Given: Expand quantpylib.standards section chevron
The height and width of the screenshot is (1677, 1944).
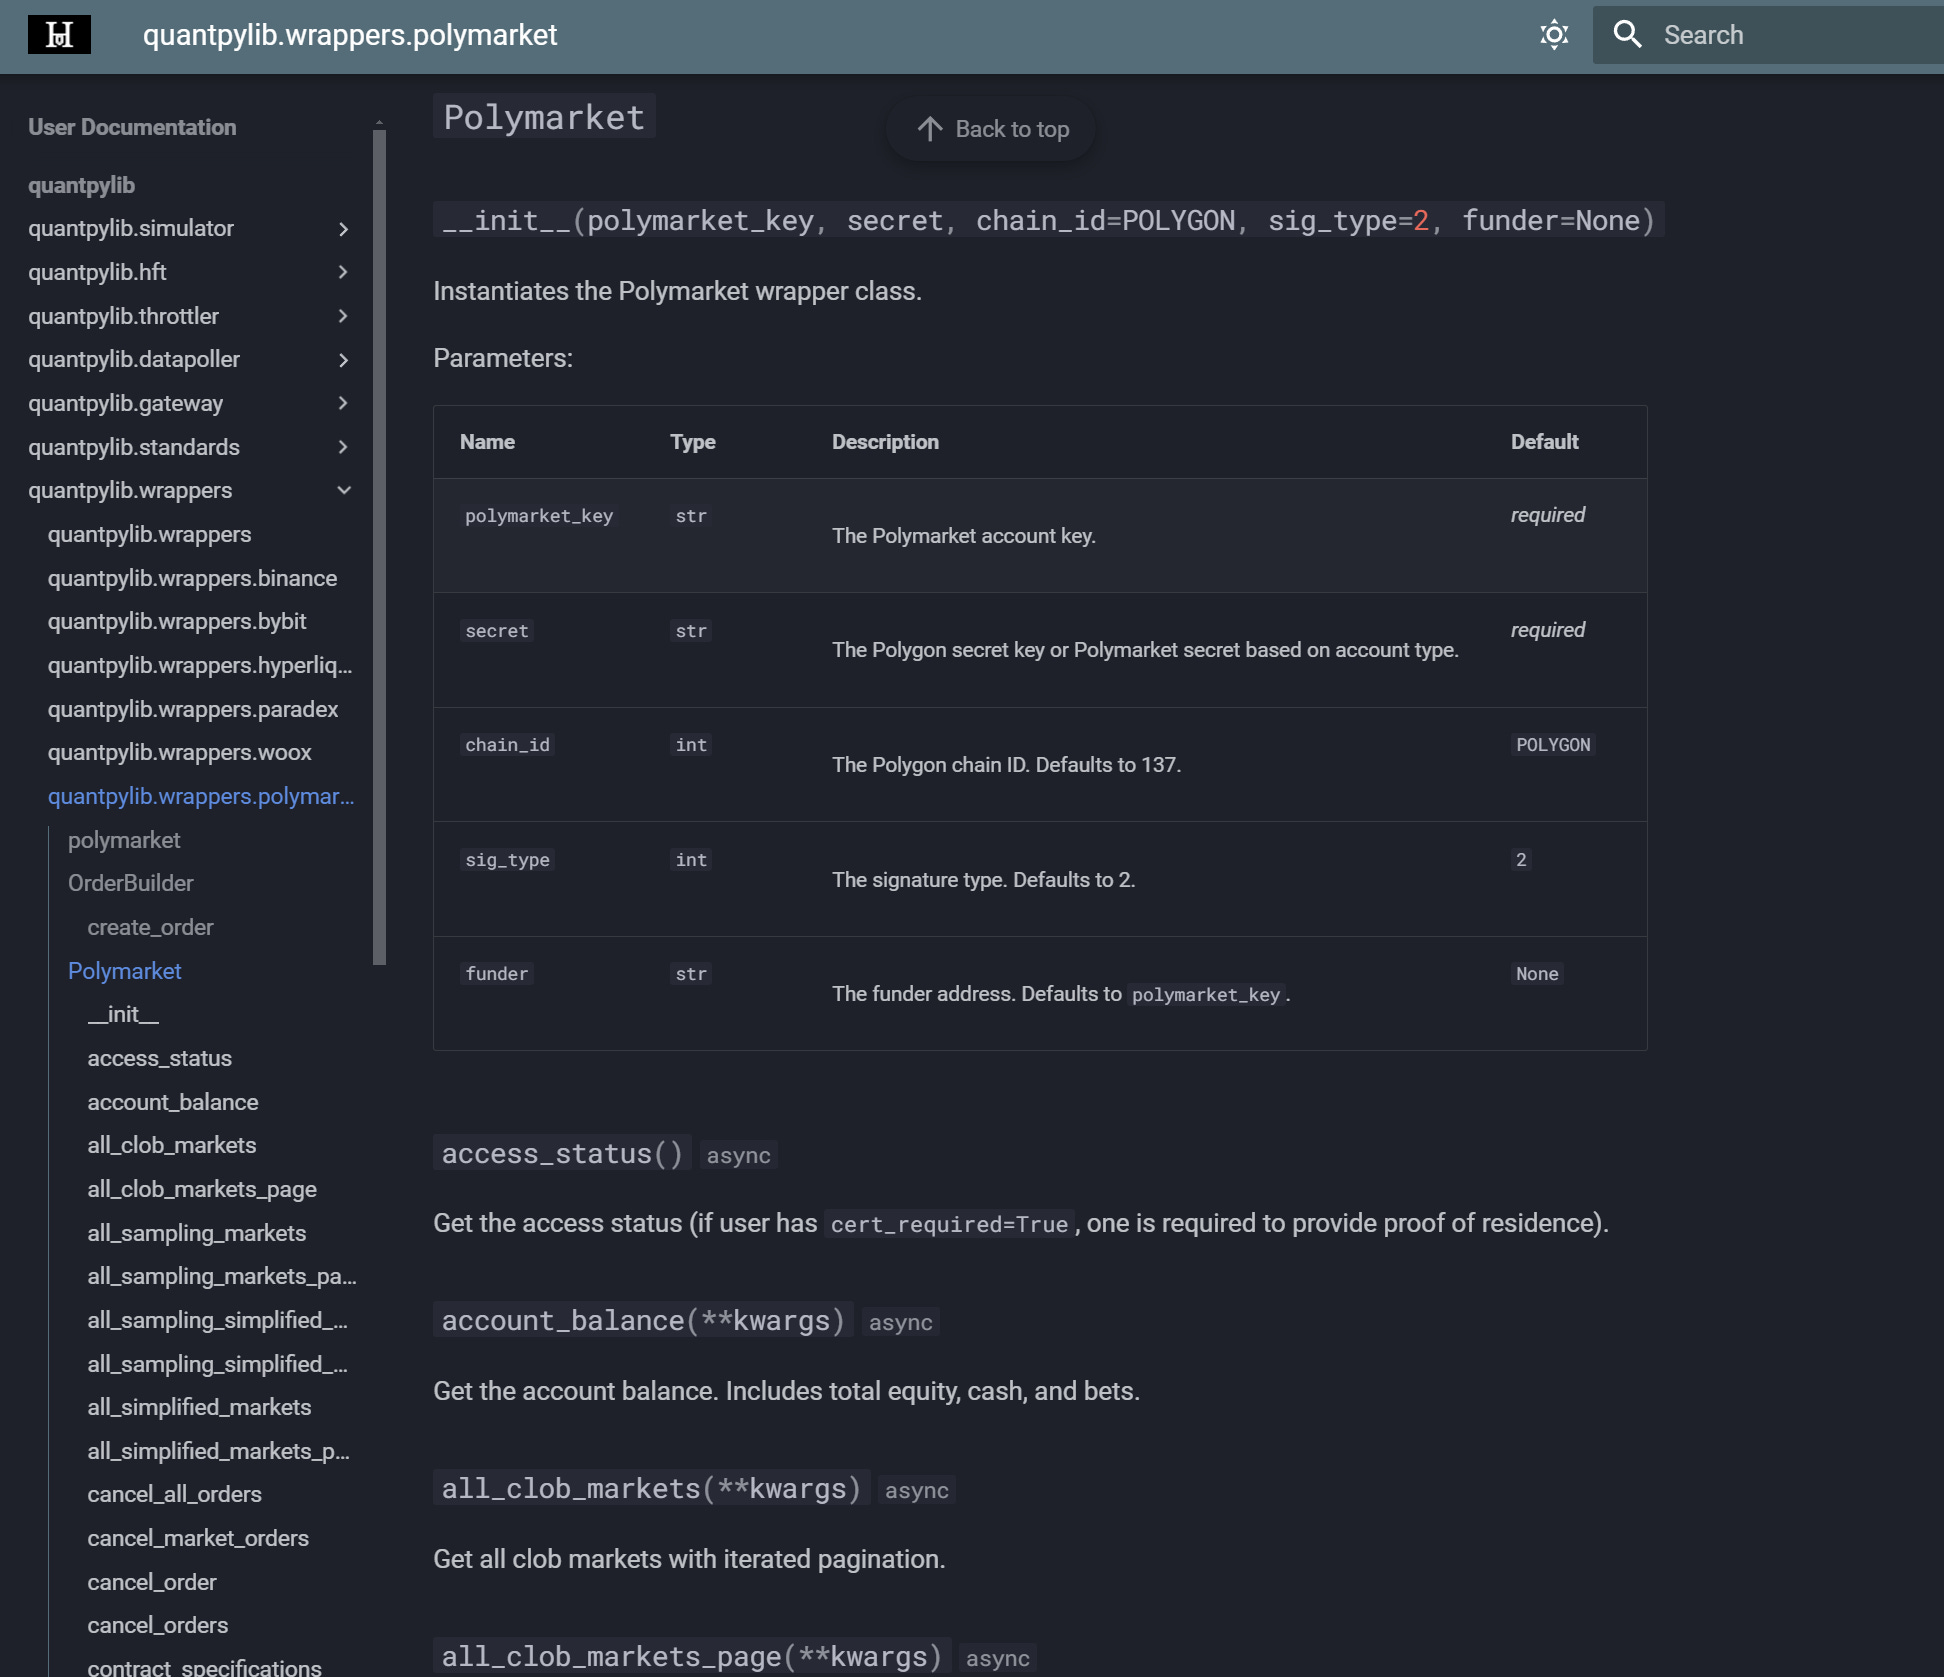Looking at the screenshot, I should [343, 447].
